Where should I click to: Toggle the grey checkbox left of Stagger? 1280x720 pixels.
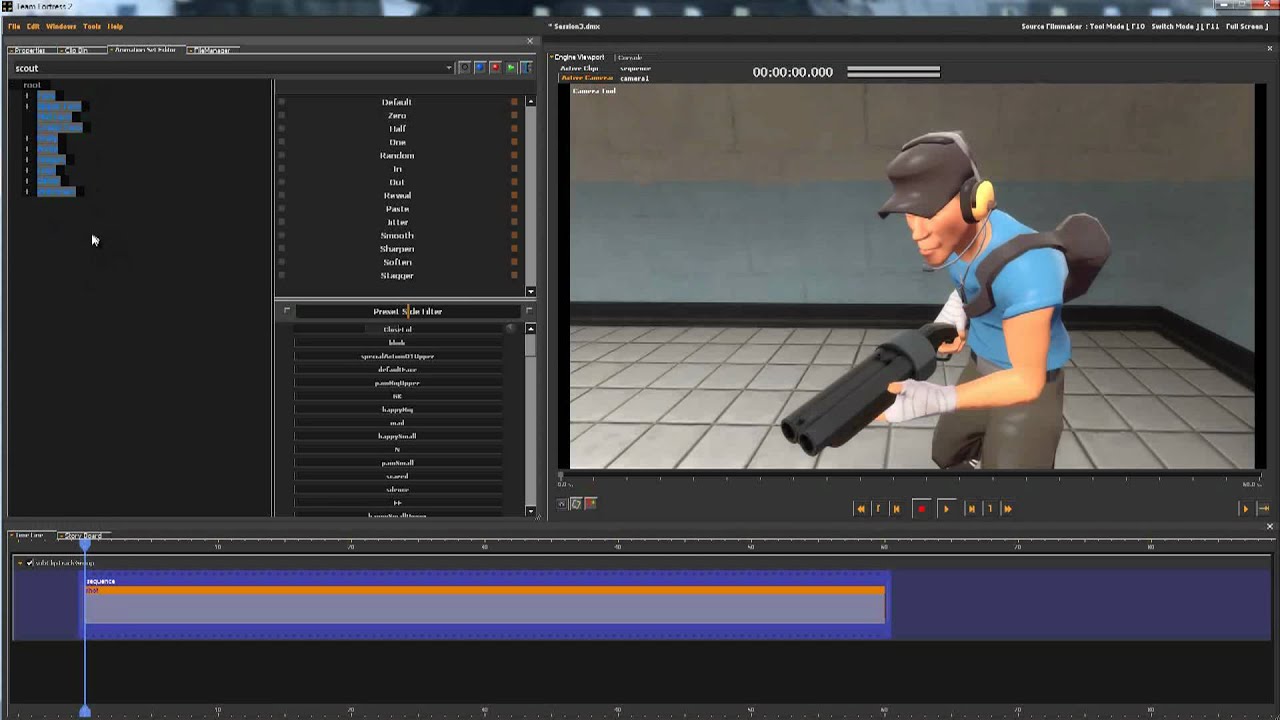pyautogui.click(x=281, y=275)
